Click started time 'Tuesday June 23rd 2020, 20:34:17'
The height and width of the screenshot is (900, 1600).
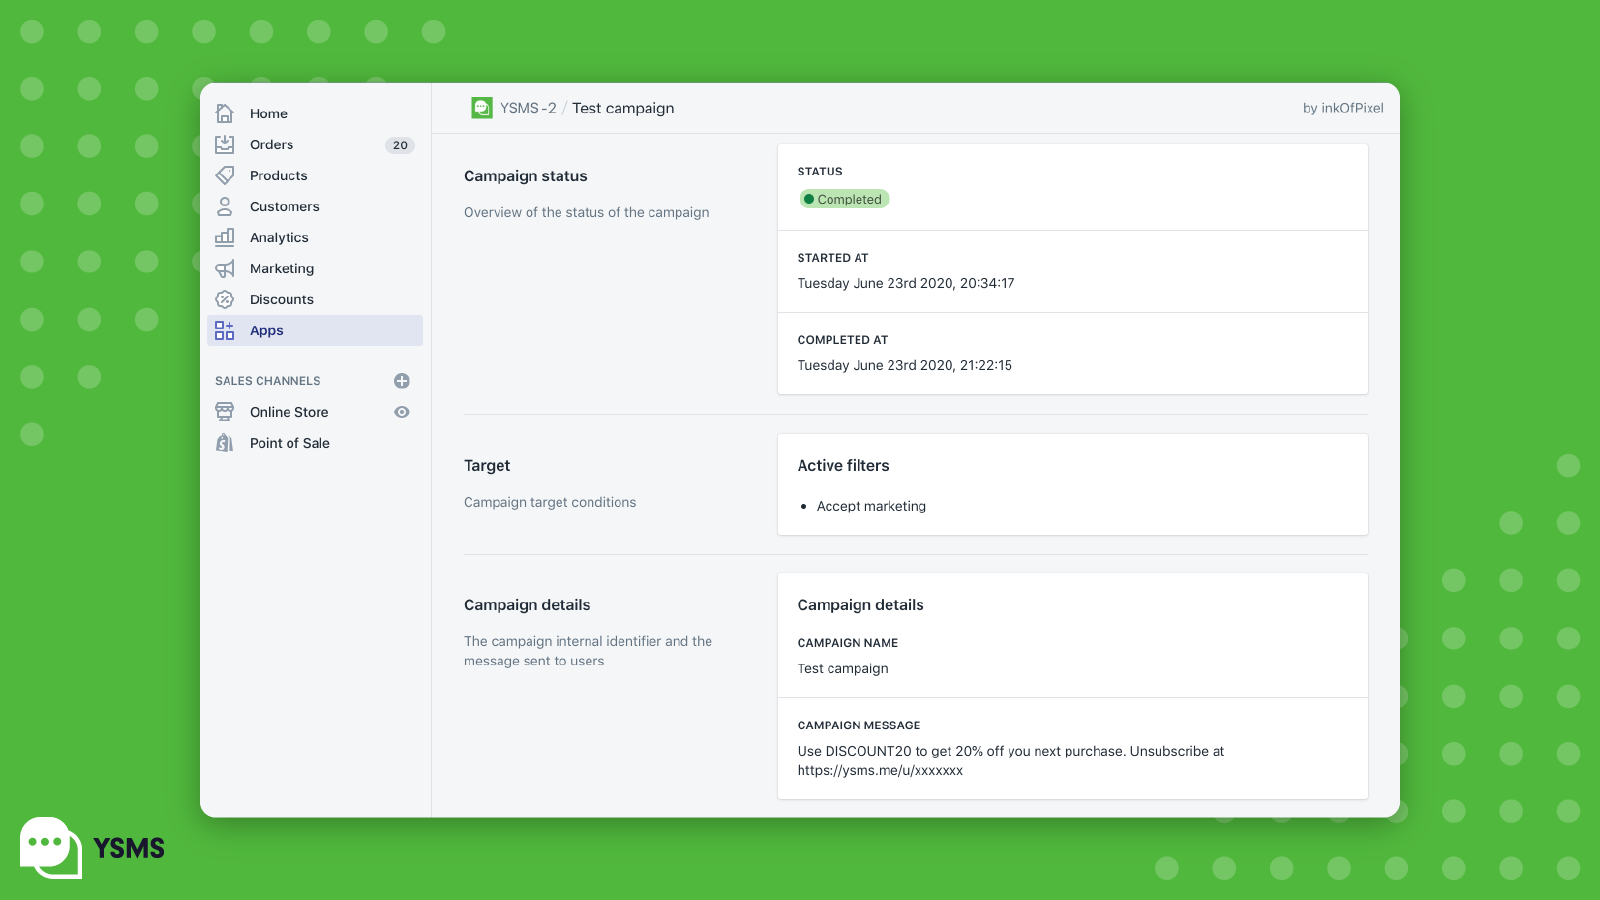point(906,283)
